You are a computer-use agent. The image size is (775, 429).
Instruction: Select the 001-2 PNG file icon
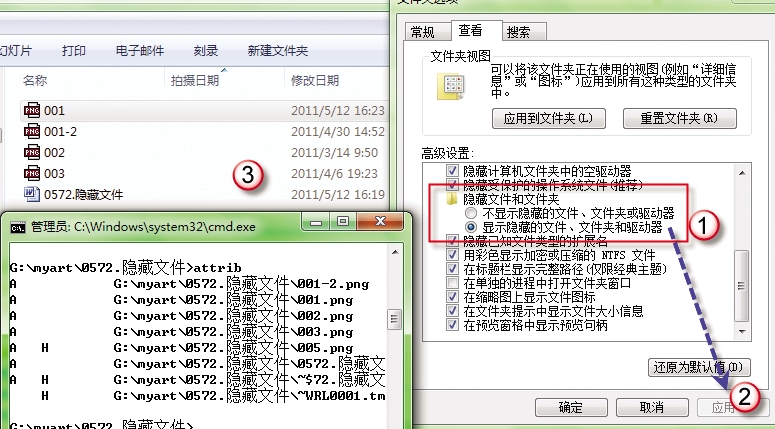pyautogui.click(x=32, y=131)
